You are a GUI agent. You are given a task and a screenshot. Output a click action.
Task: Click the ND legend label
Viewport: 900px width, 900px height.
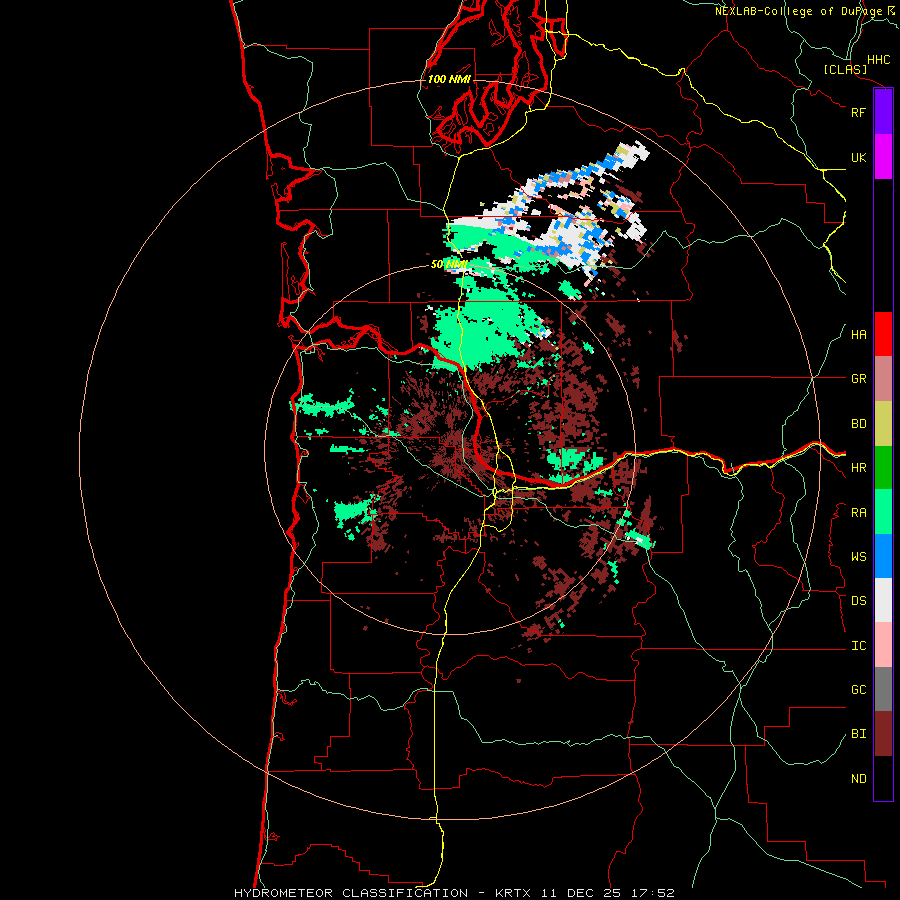(858, 779)
